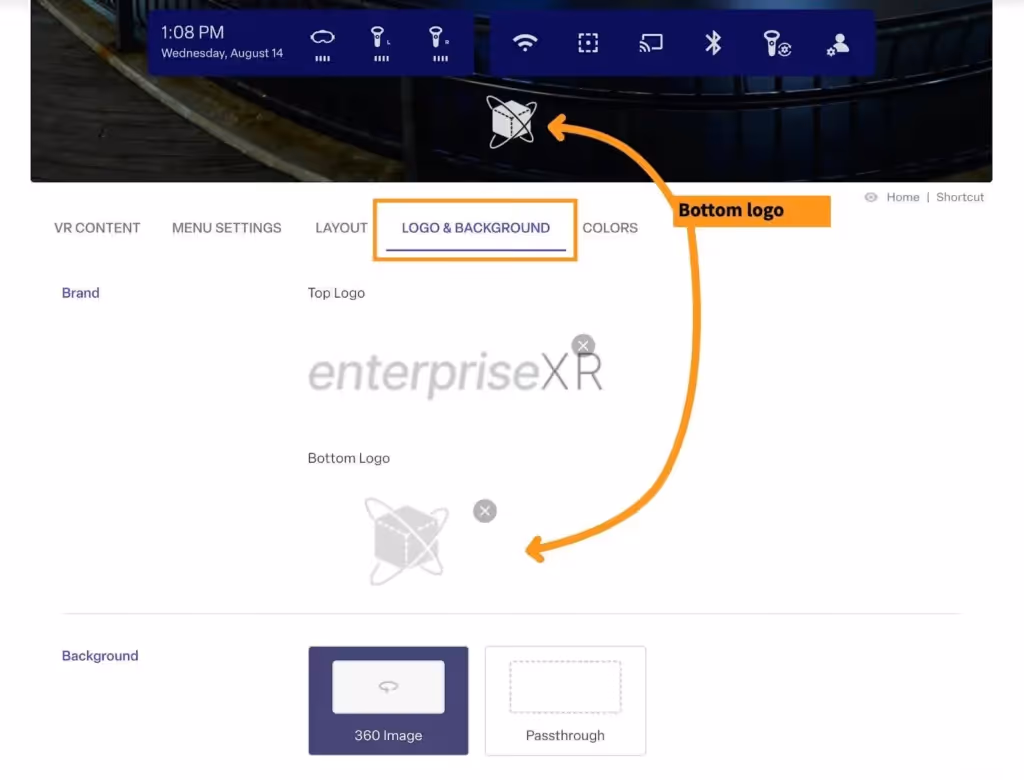1024x780 pixels.
Task: Click the Background section heading
Action: tap(100, 656)
